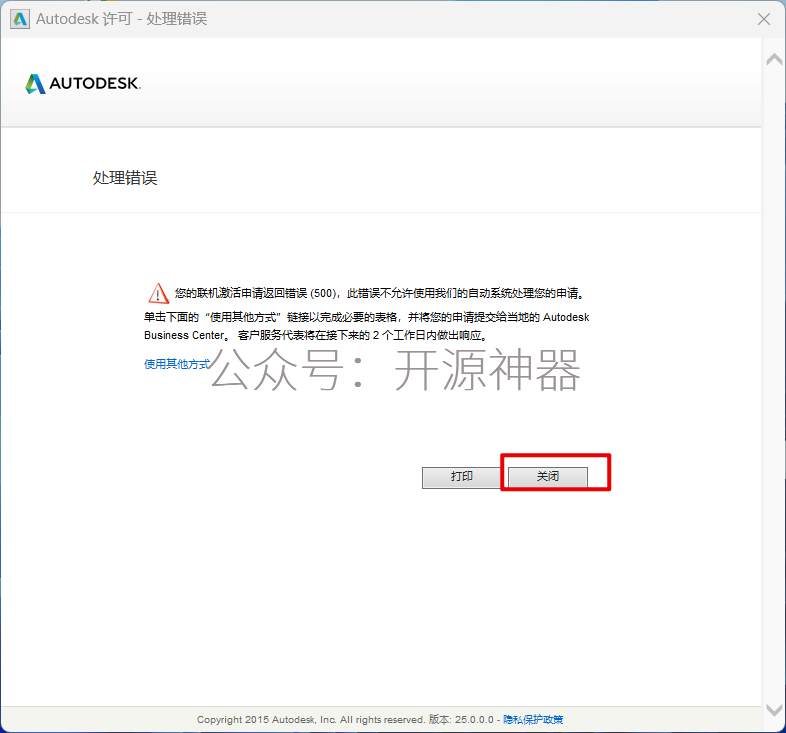
Task: Click the 处理错误 heading text
Action: [125, 178]
